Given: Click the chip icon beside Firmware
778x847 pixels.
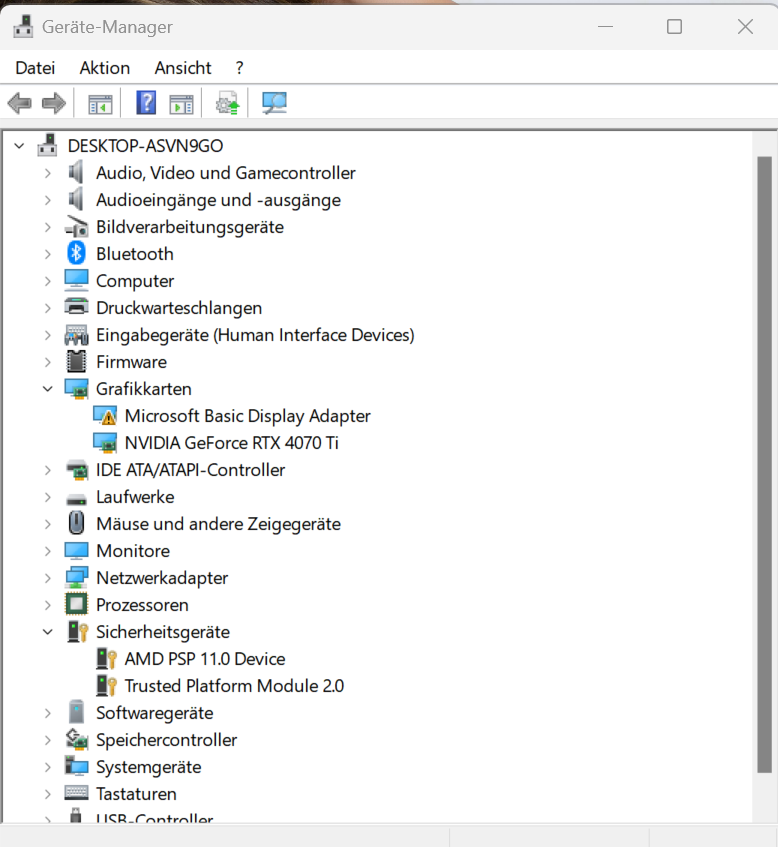Looking at the screenshot, I should pyautogui.click(x=76, y=361).
